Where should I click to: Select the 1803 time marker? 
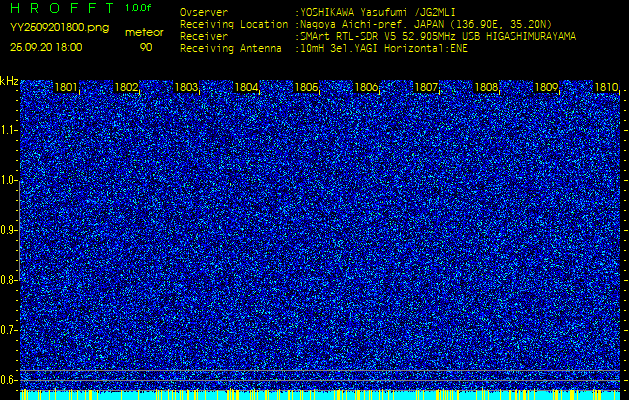[186, 88]
